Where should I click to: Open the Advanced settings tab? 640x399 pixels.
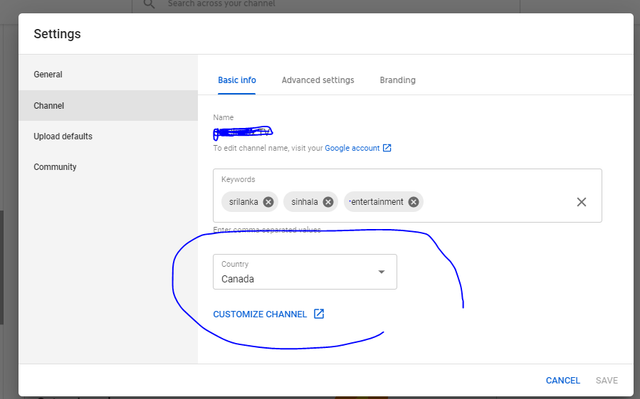tap(318, 80)
